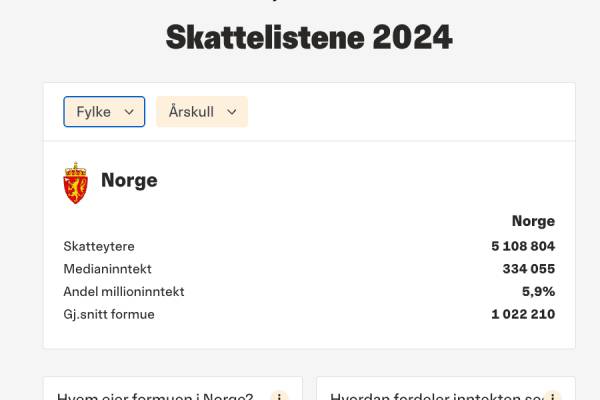Open the Fylke dropdown
This screenshot has height=400, width=600.
coord(104,112)
